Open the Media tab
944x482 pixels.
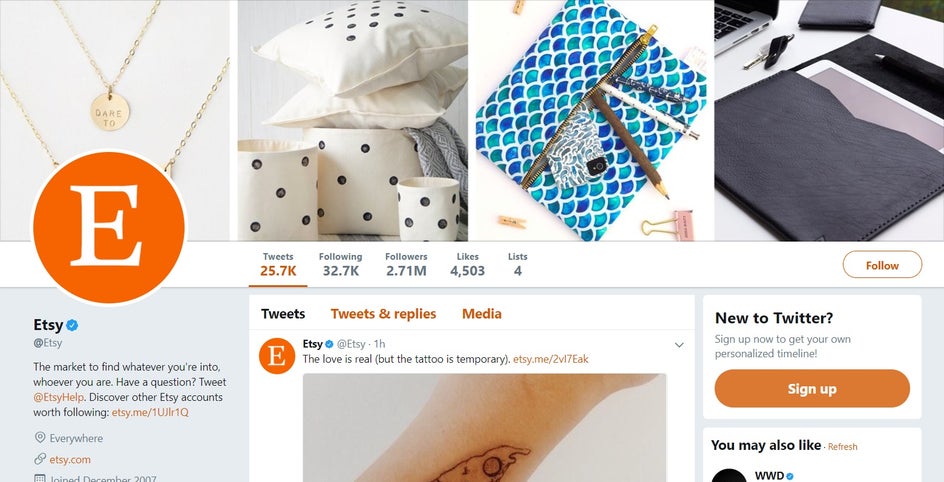[481, 314]
